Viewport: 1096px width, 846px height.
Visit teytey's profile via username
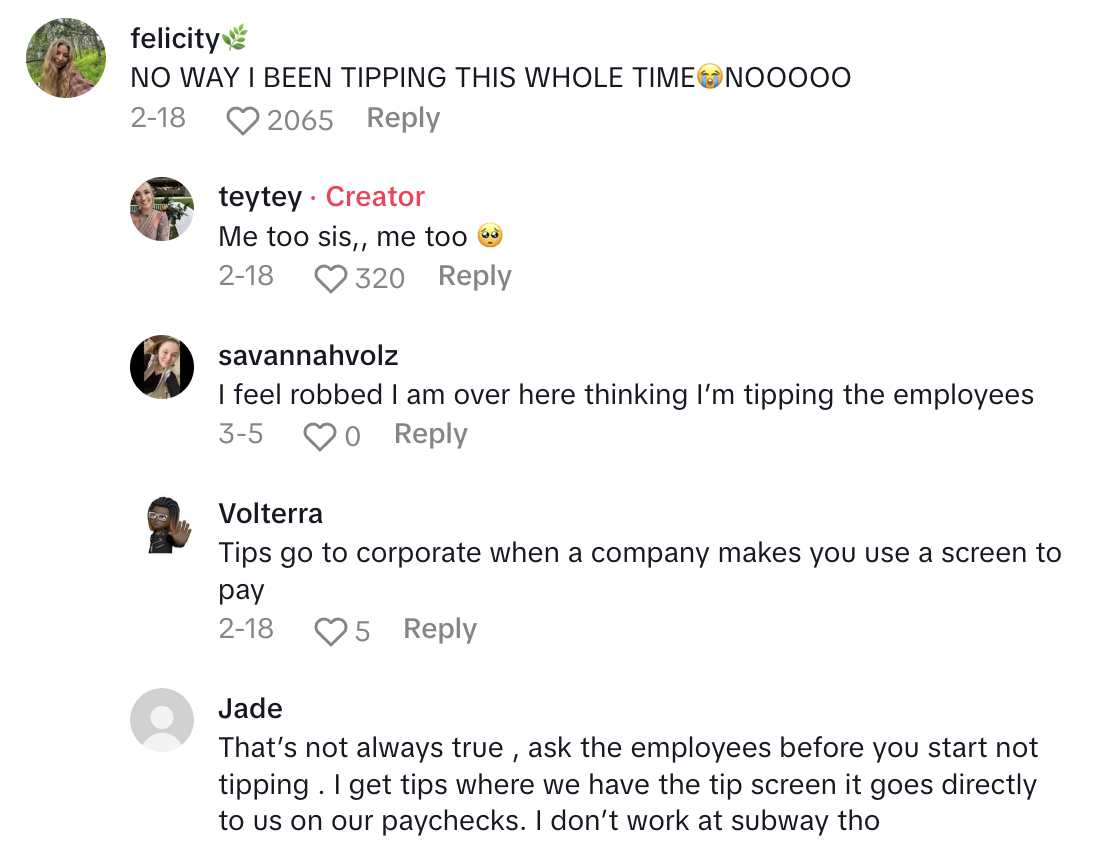(260, 197)
